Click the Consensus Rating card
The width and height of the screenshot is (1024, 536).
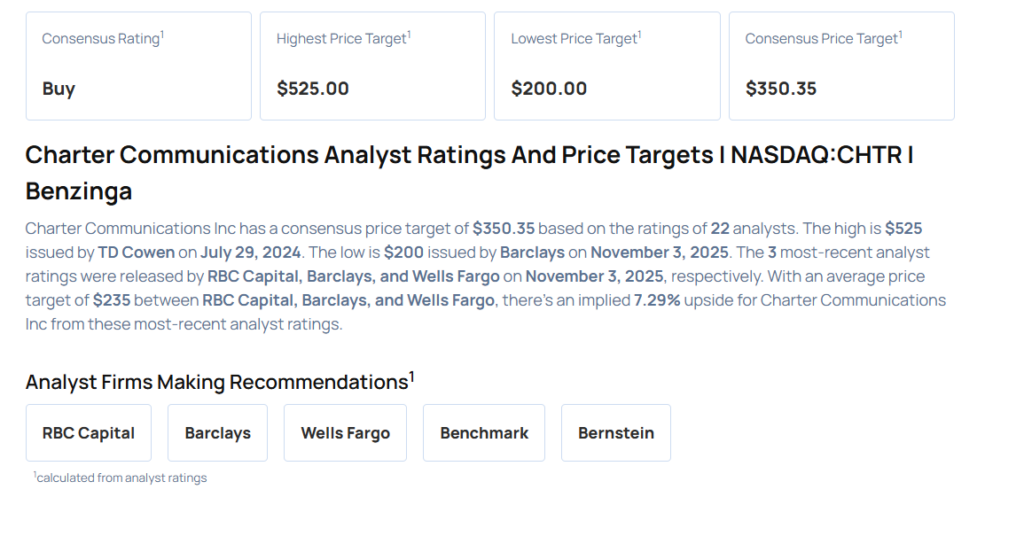[138, 66]
